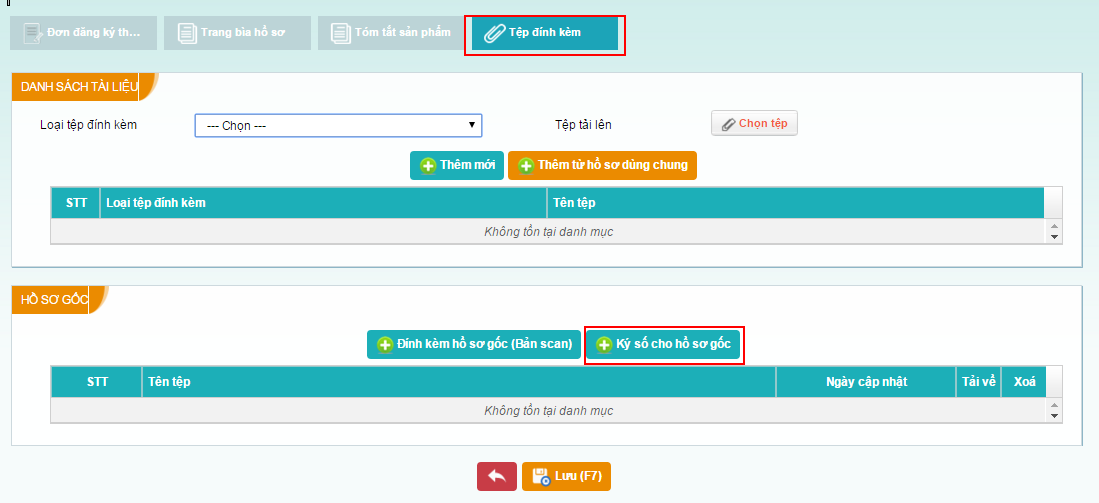Open the Trang bìa hồ sơ tab
This screenshot has width=1099, height=503.
[234, 33]
